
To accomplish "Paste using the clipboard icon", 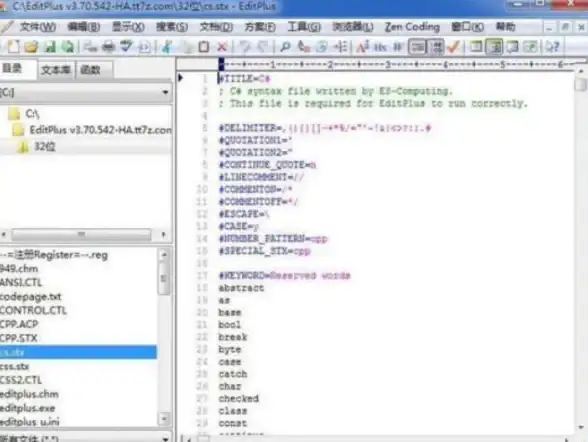I will click(x=204, y=47).
